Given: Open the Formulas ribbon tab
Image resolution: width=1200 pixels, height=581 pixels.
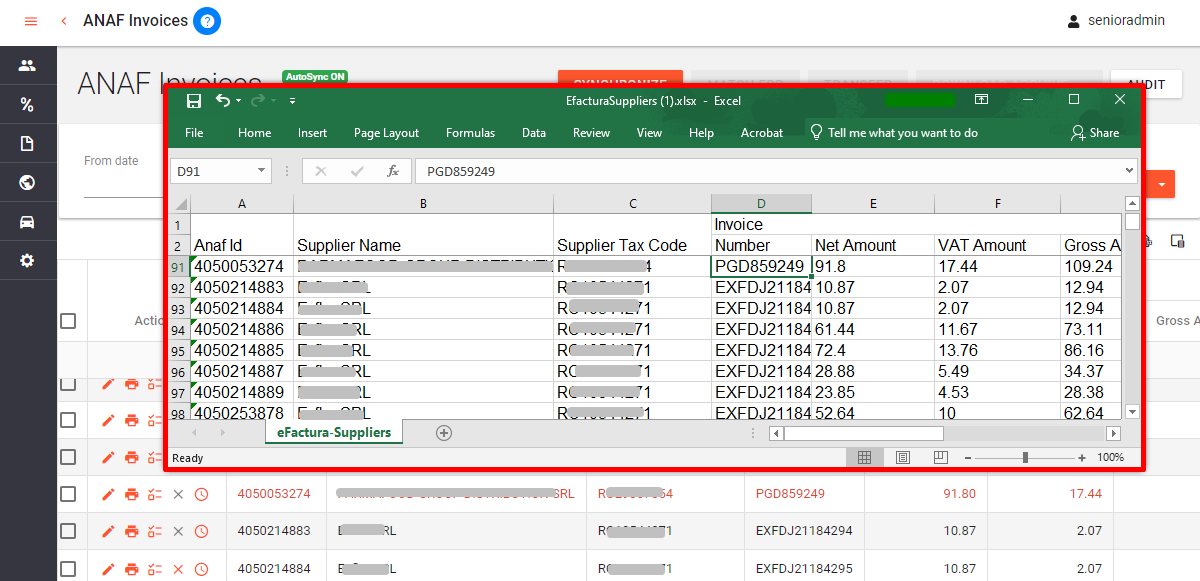Looking at the screenshot, I should [x=470, y=133].
